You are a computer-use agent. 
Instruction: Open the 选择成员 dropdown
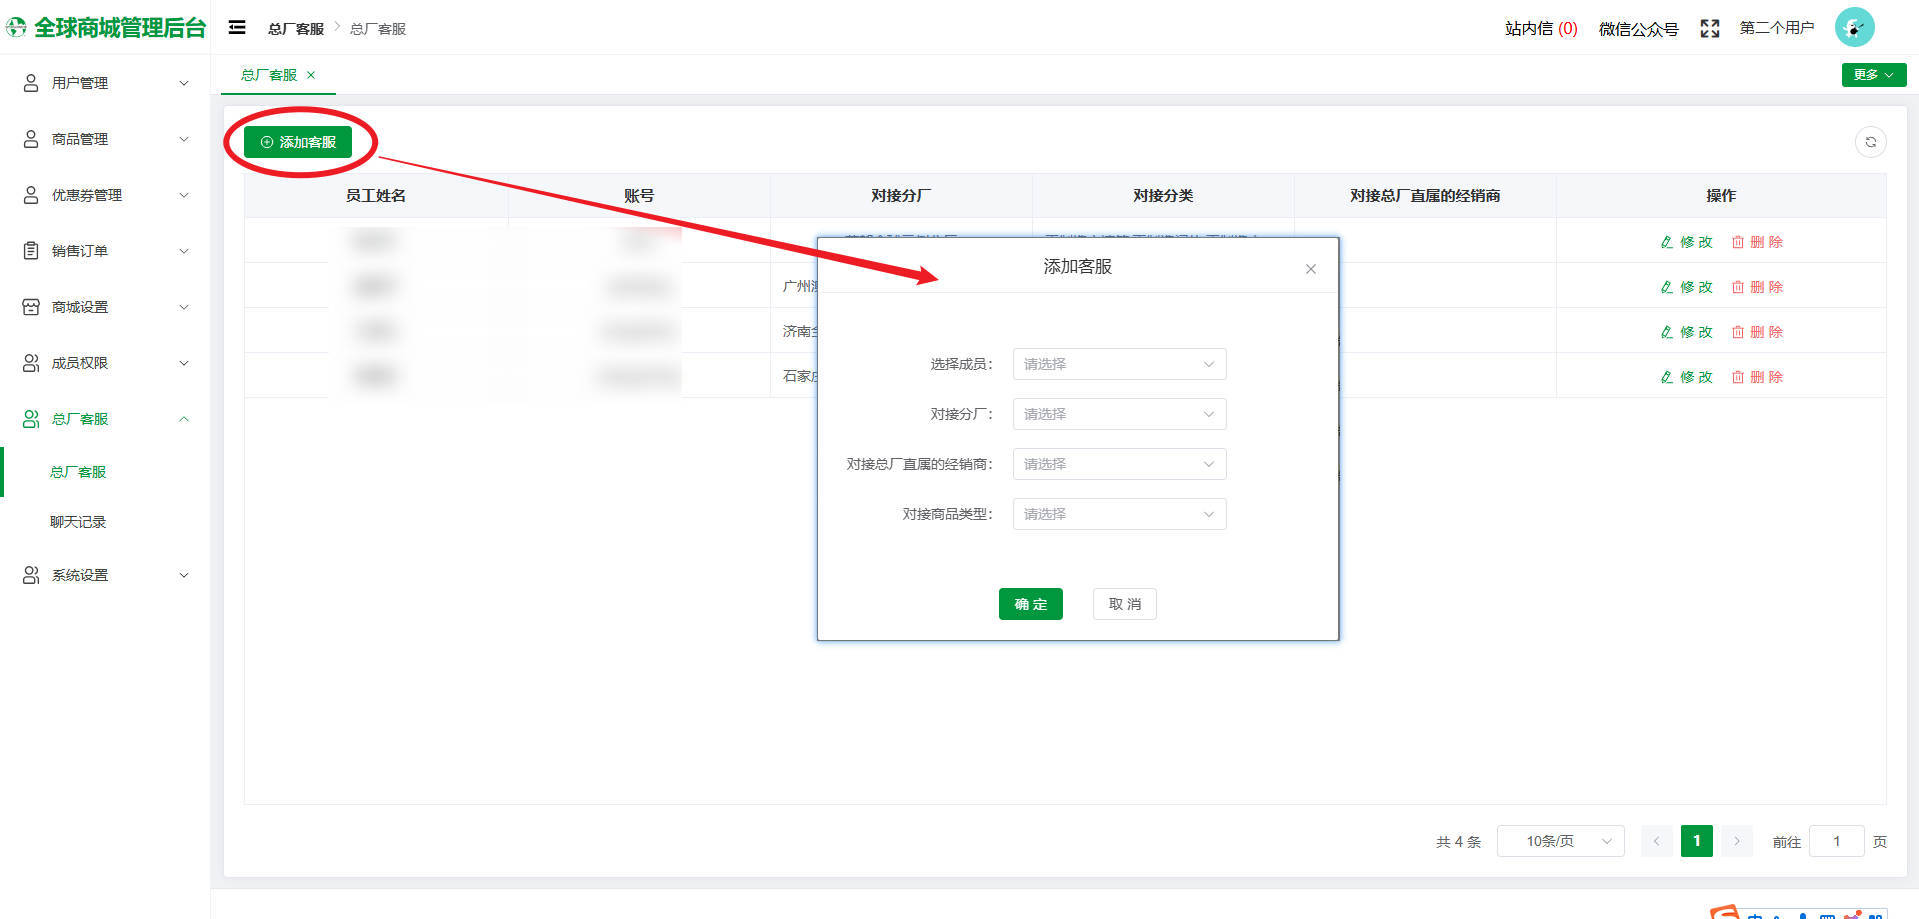coord(1119,364)
